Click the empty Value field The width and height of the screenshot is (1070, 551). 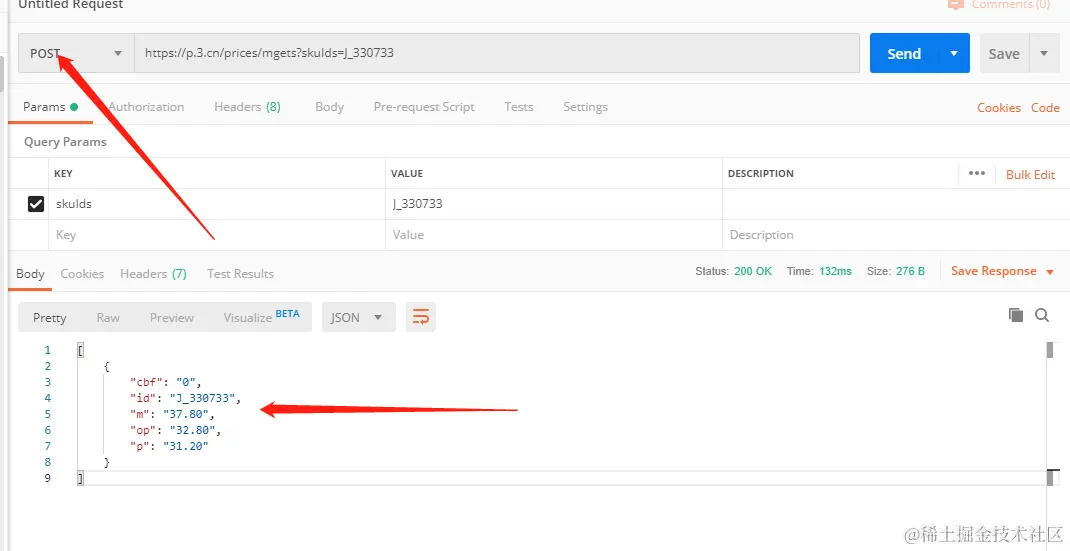click(x=554, y=235)
